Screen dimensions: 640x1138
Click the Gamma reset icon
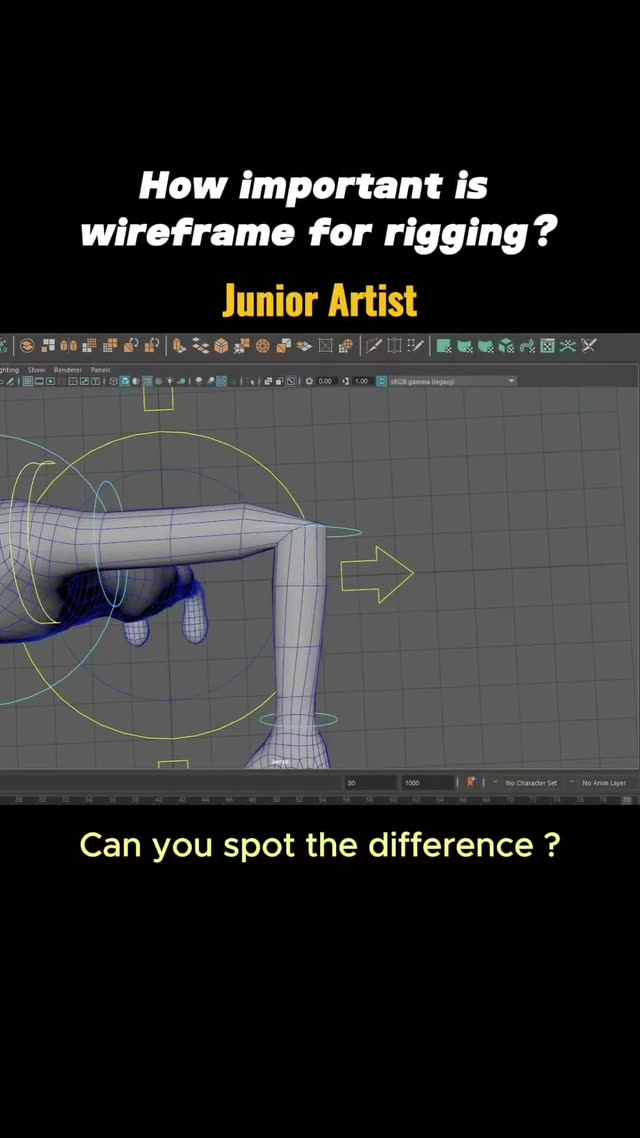(x=346, y=381)
